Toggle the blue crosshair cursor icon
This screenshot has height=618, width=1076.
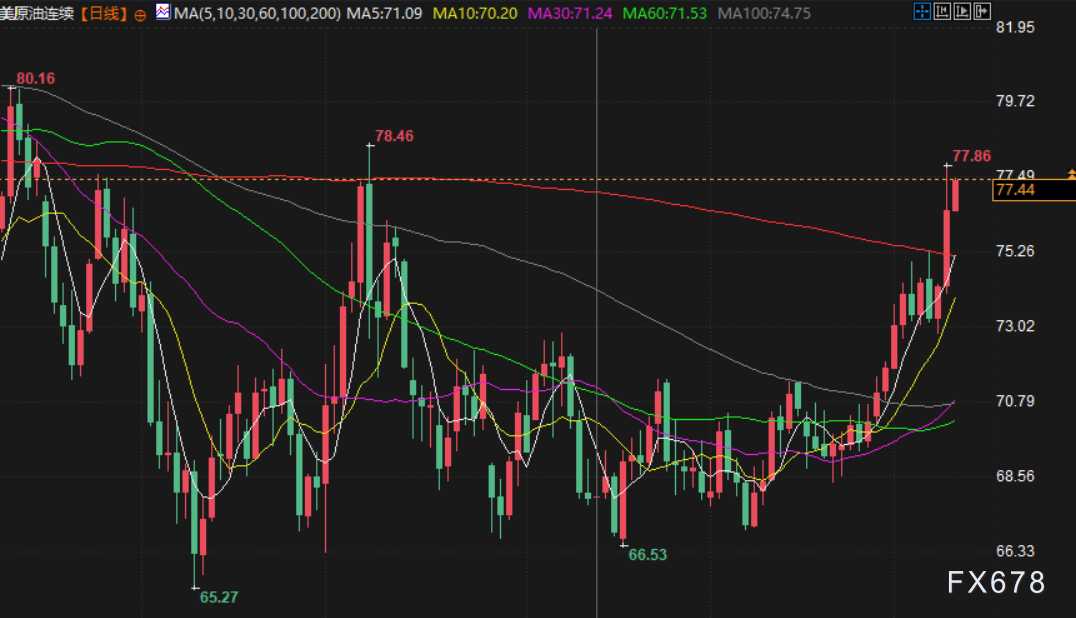(922, 11)
